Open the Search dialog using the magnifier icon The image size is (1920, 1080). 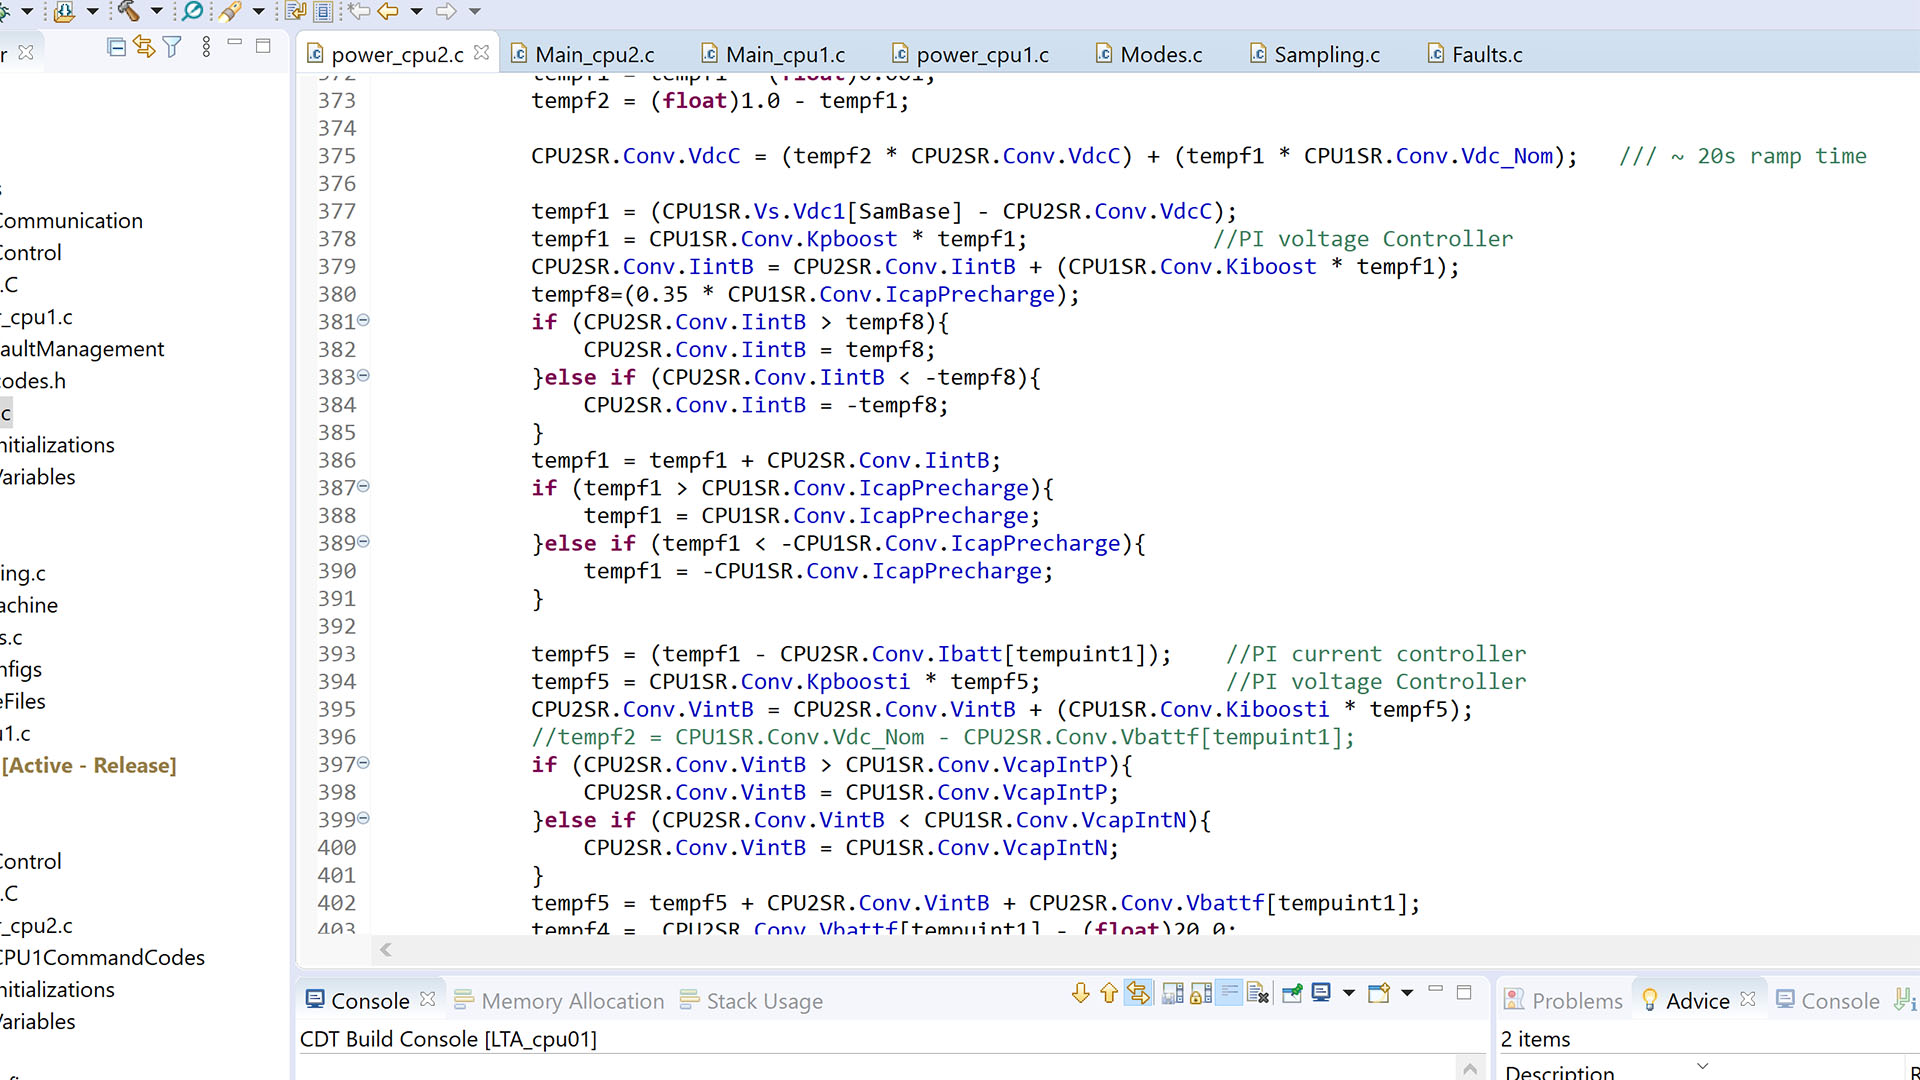(x=192, y=12)
